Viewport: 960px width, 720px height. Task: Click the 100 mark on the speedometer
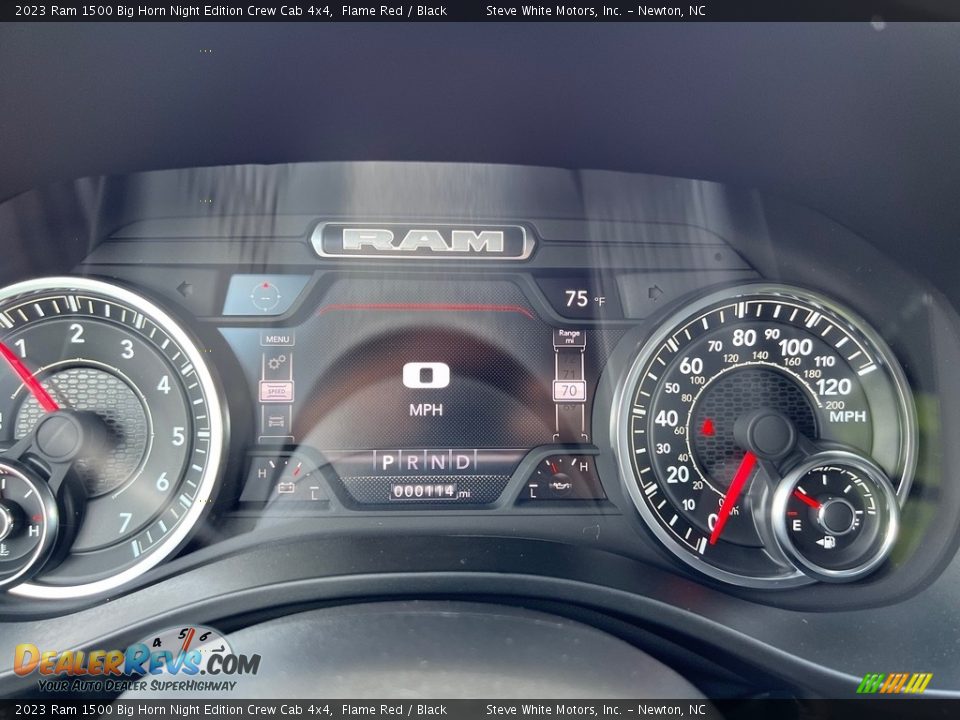pos(795,348)
